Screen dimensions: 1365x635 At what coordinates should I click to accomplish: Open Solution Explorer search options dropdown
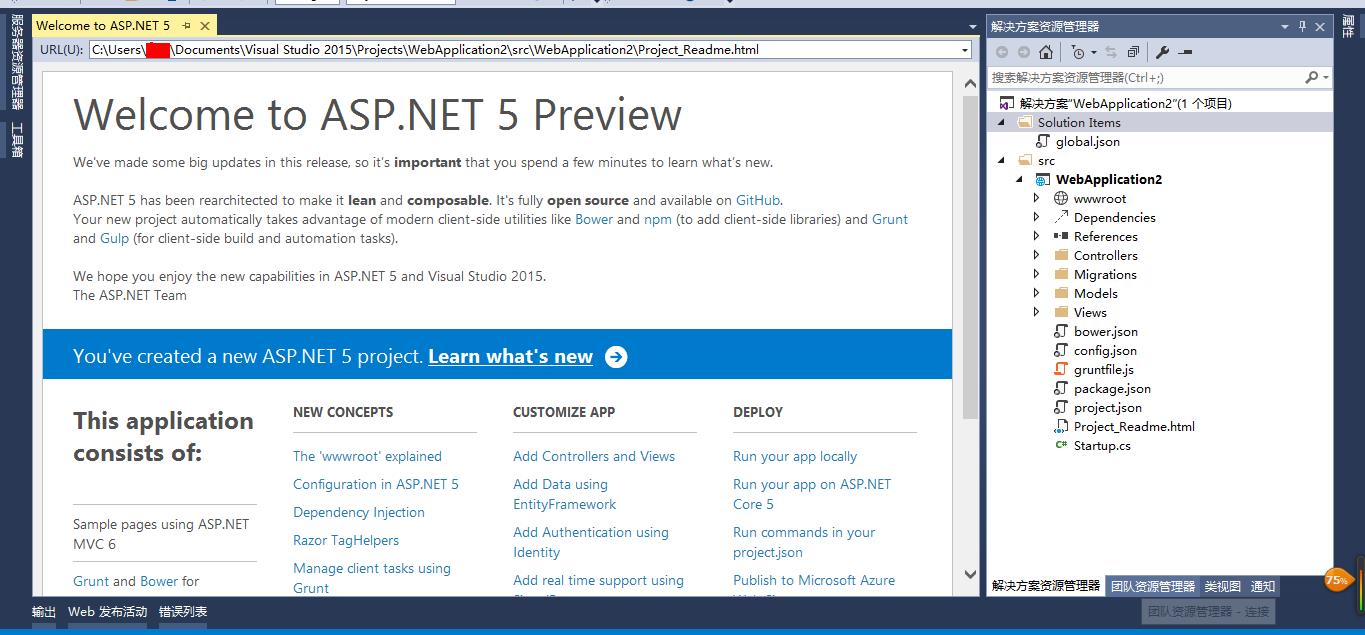tap(1326, 77)
